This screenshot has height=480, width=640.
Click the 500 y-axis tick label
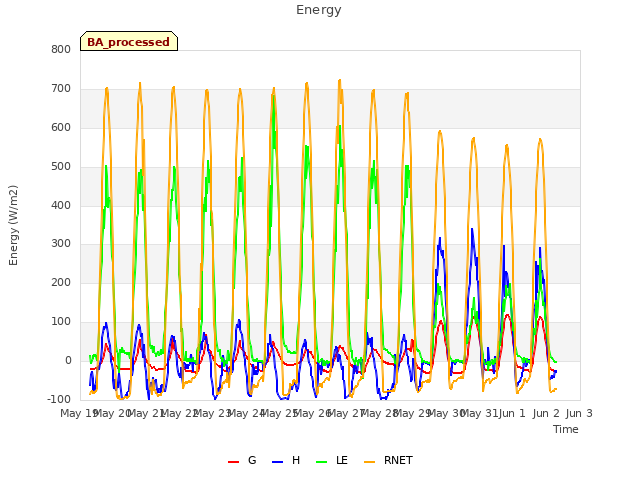coord(61,166)
